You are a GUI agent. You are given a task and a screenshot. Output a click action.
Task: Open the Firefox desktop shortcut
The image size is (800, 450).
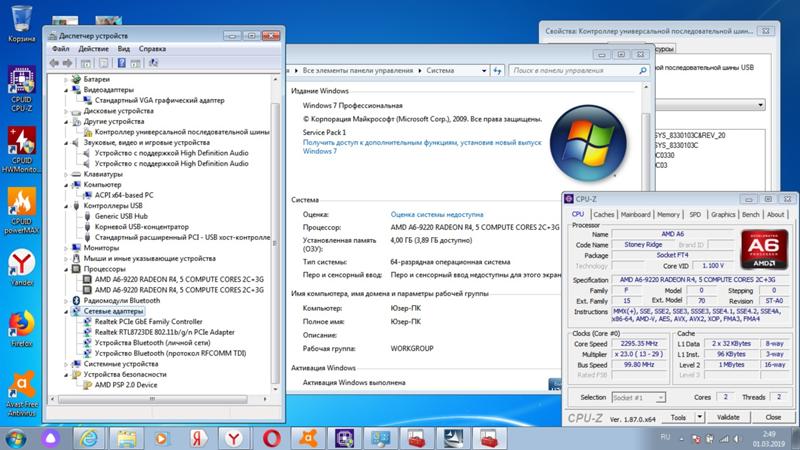click(21, 329)
